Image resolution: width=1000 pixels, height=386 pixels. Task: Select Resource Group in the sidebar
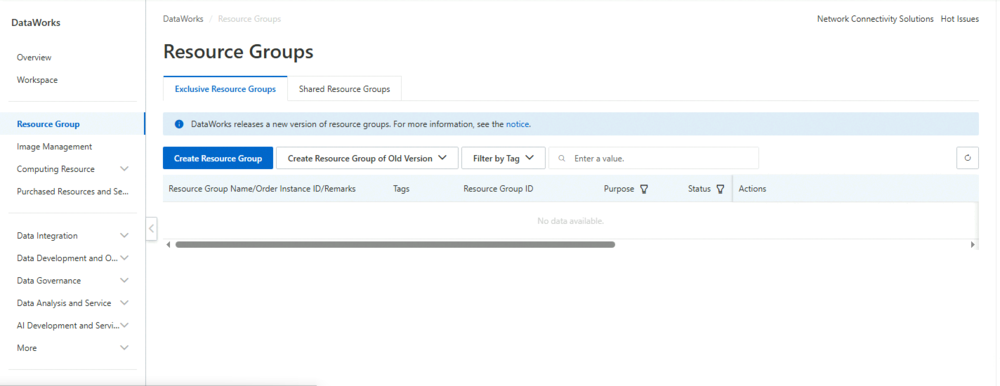[48, 124]
